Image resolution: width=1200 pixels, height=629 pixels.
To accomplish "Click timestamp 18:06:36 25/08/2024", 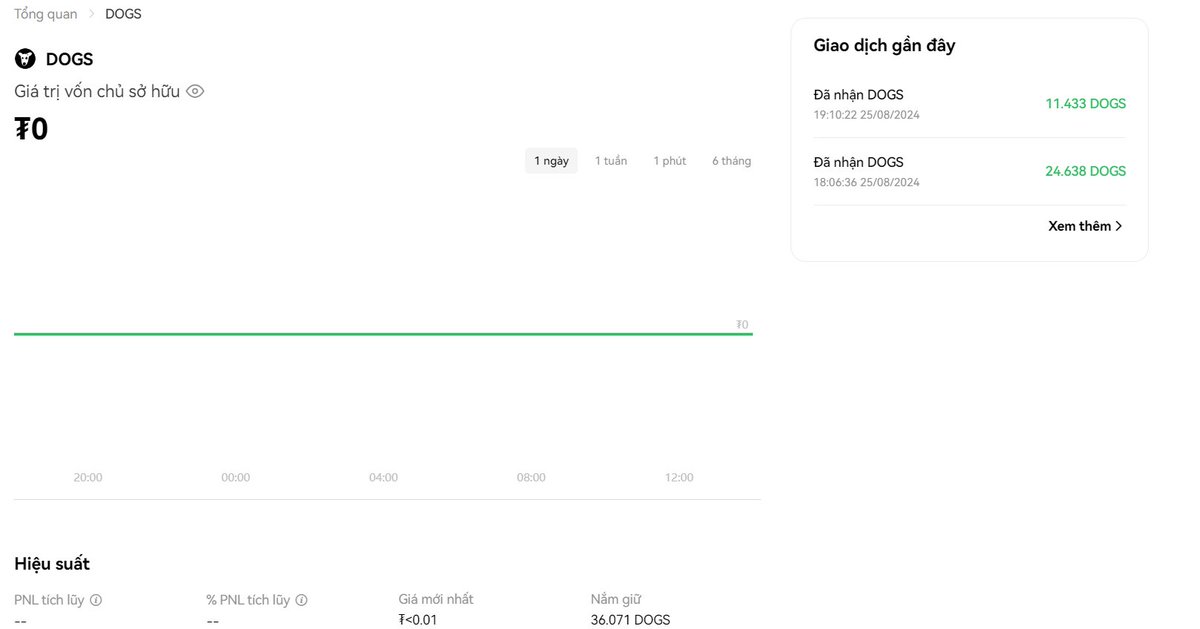I will (867, 183).
